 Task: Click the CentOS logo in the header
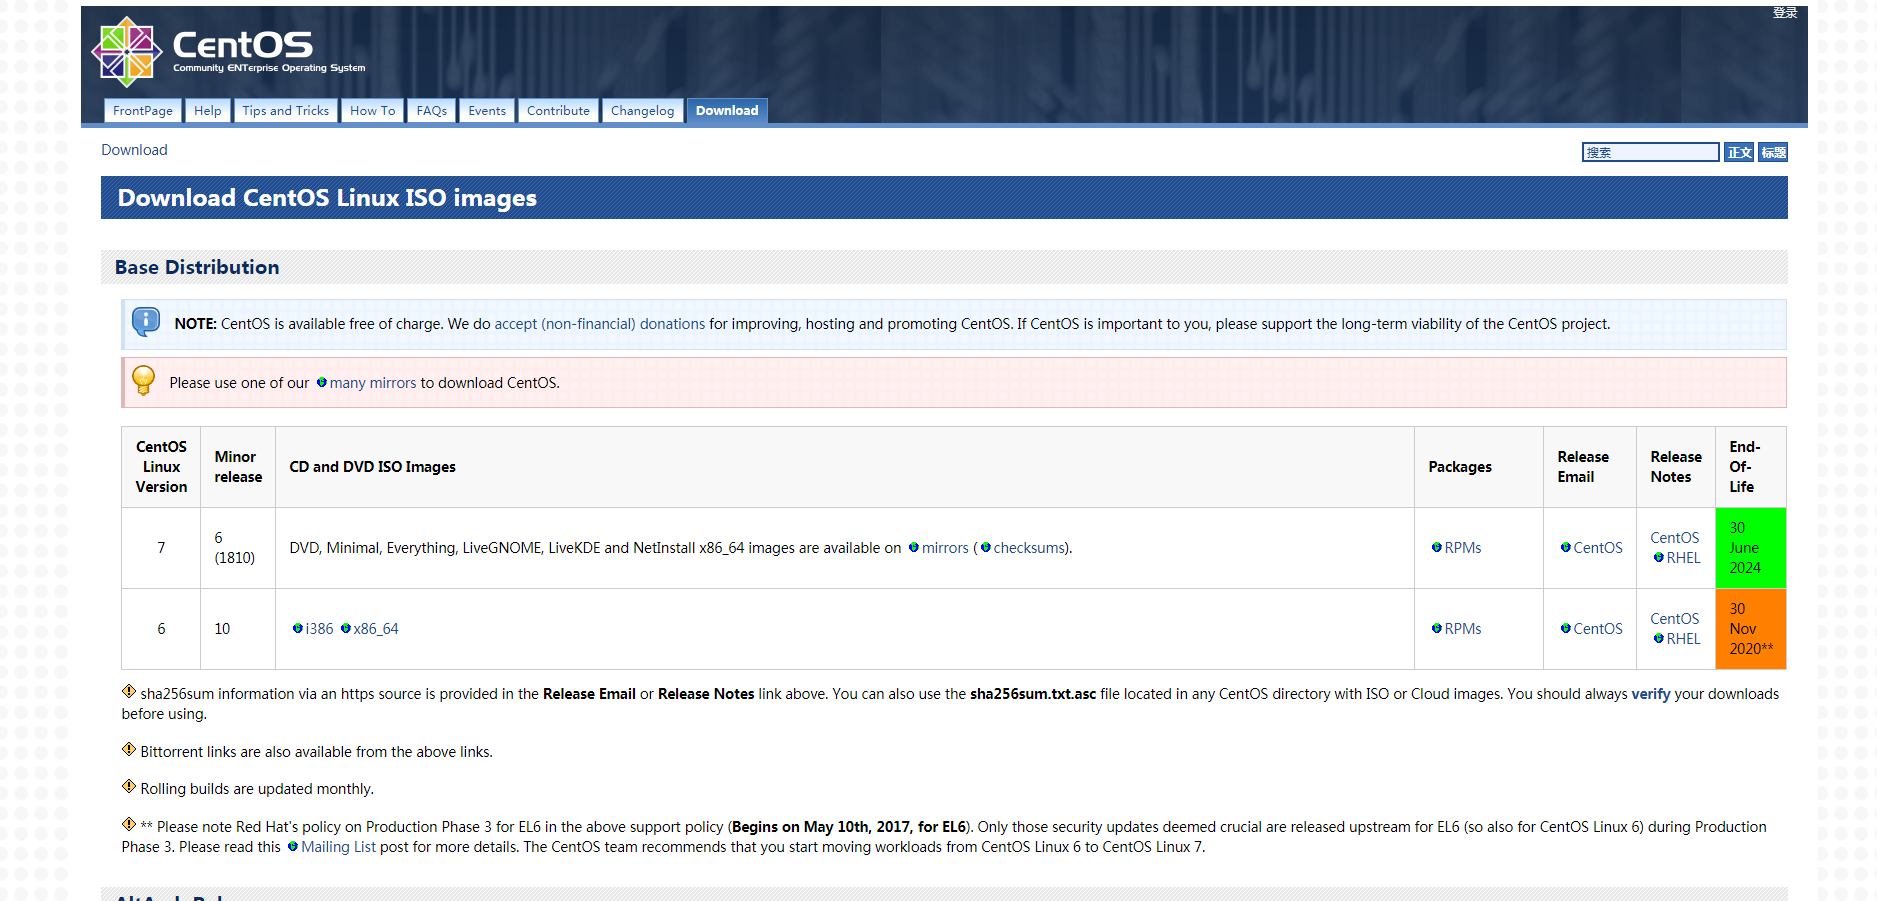[228, 51]
